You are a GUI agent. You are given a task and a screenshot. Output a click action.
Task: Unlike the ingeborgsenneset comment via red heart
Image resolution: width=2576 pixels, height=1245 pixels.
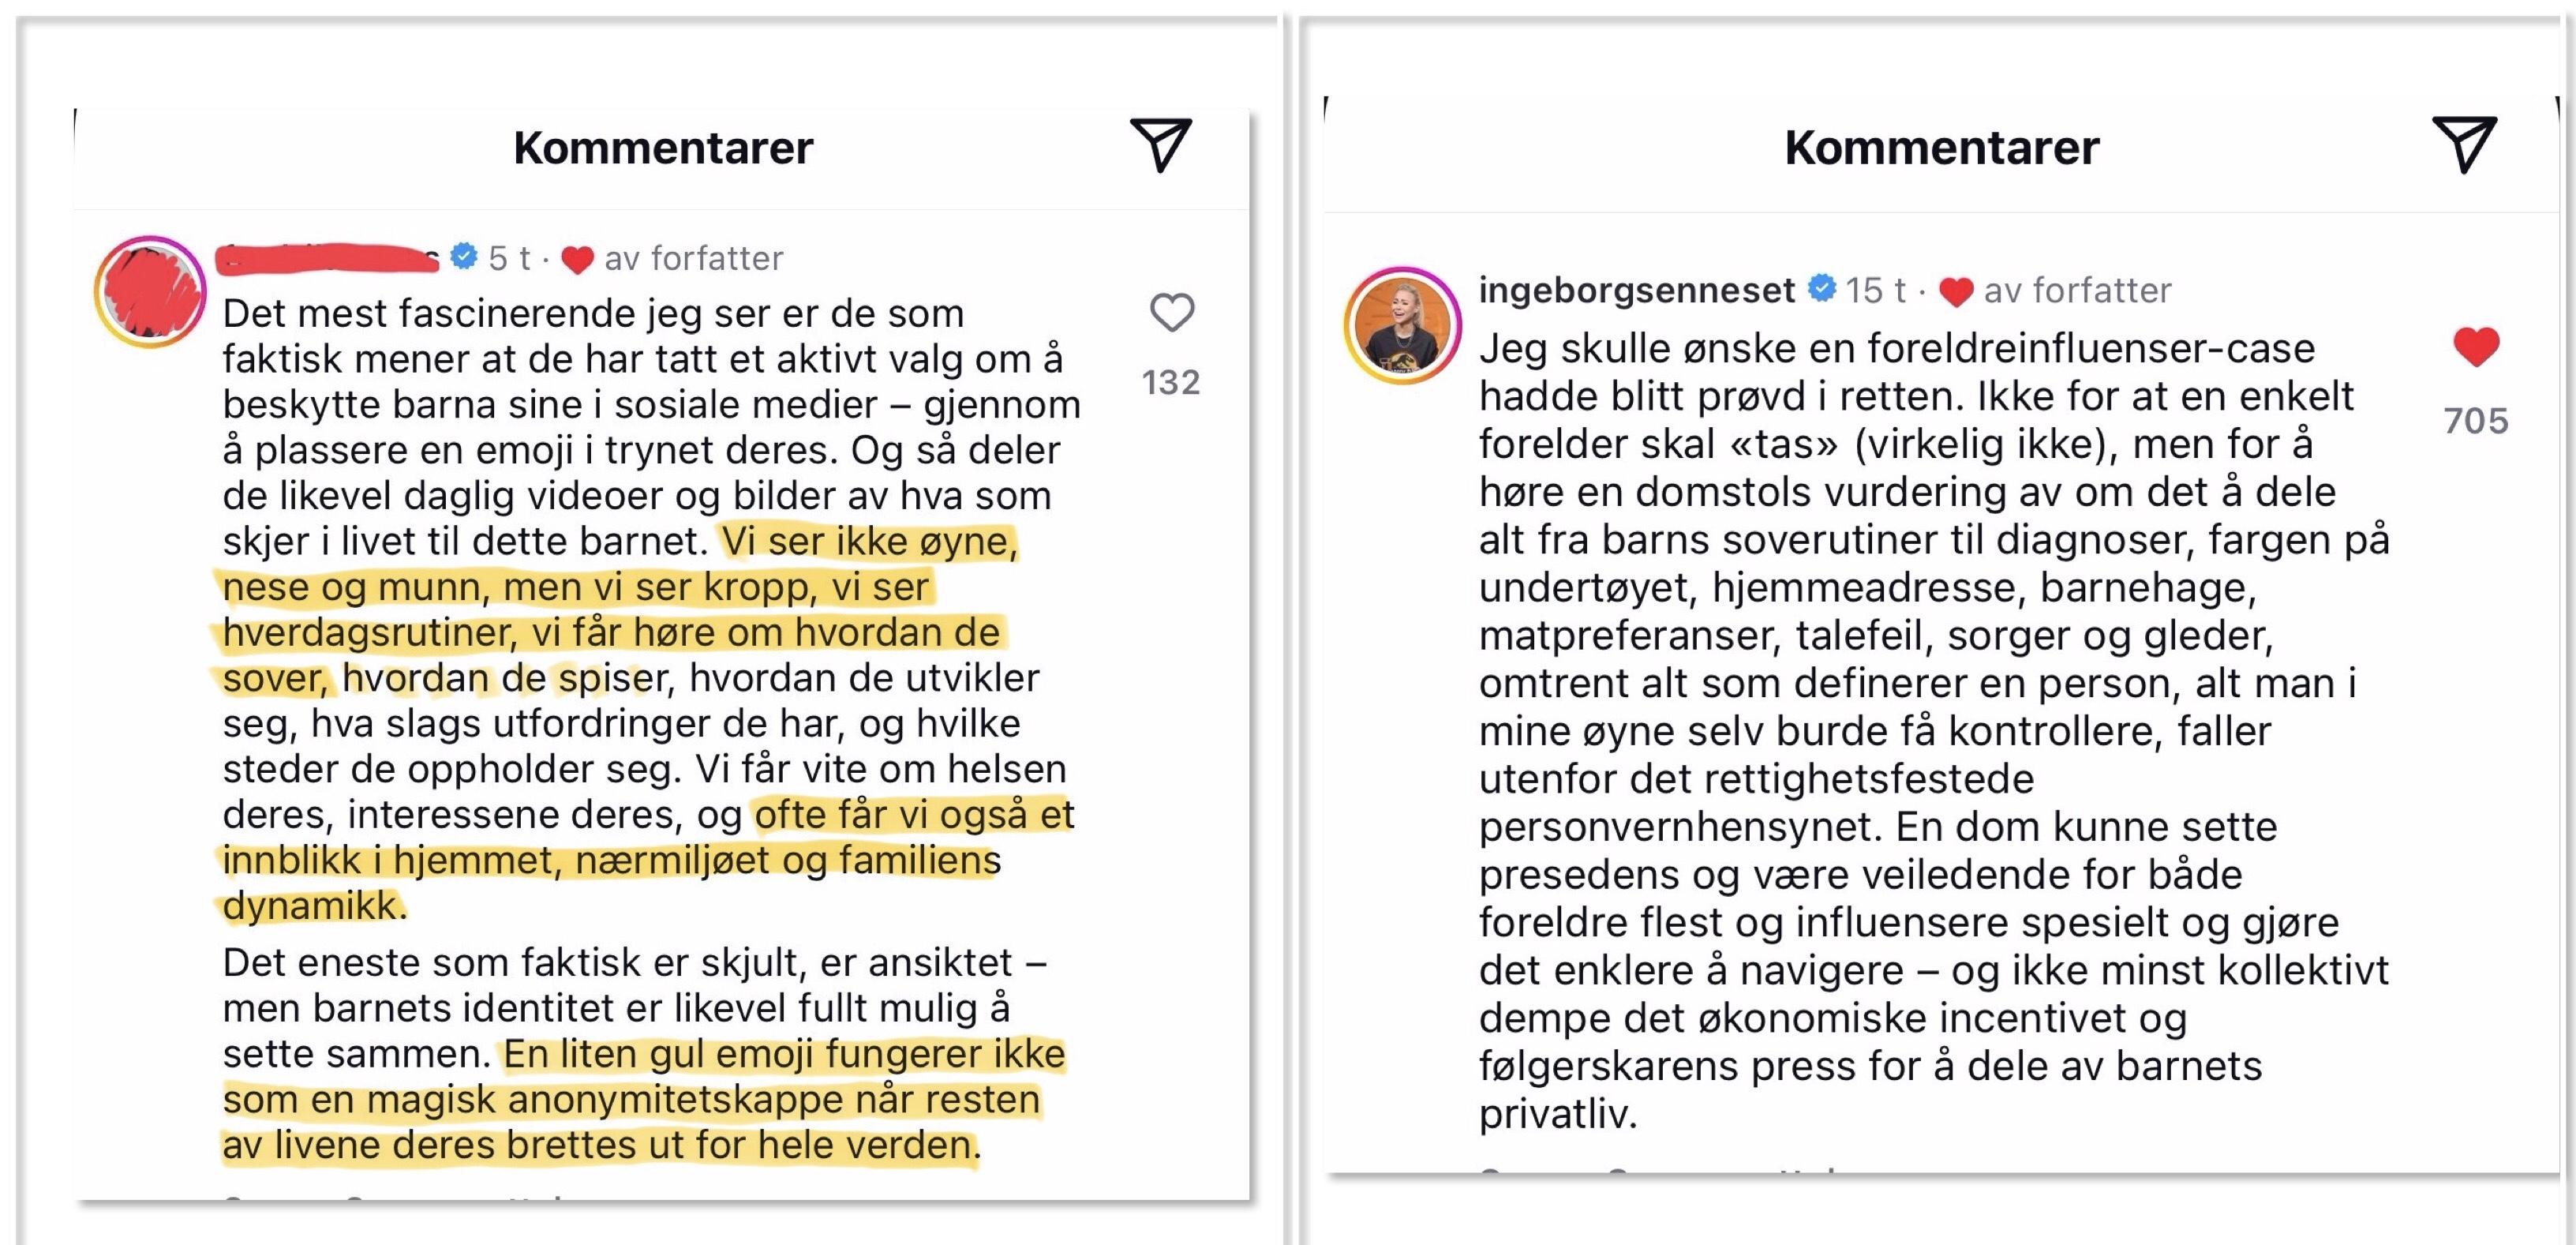(2476, 346)
